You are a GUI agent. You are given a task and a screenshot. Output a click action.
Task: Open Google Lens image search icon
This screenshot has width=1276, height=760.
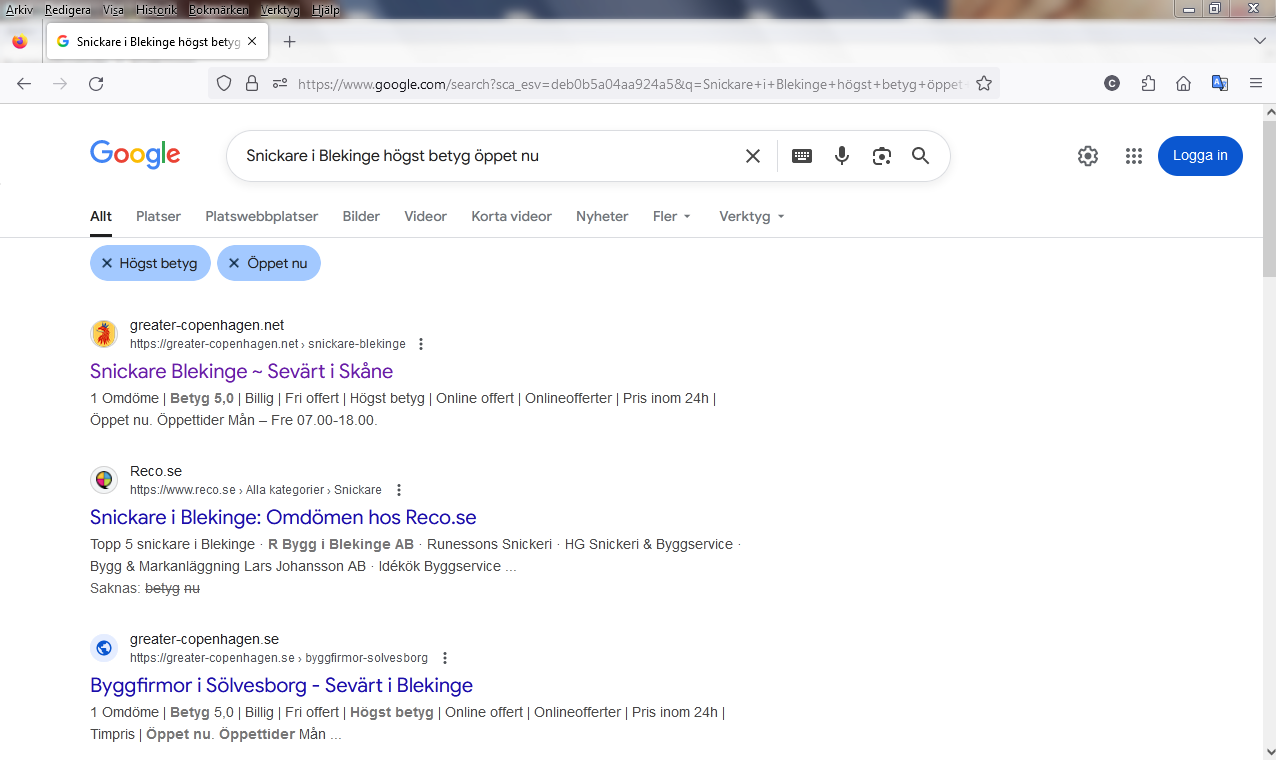tap(881, 156)
